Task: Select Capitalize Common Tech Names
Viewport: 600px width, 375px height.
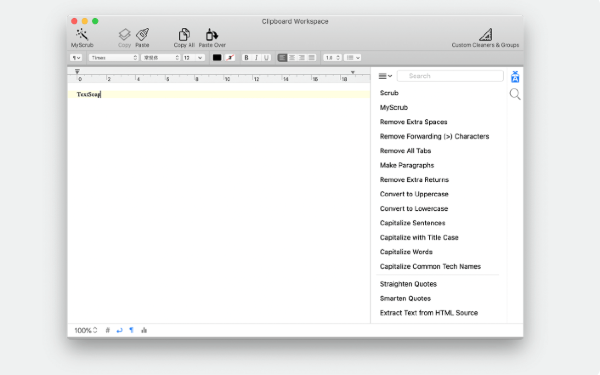Action: (x=430, y=267)
